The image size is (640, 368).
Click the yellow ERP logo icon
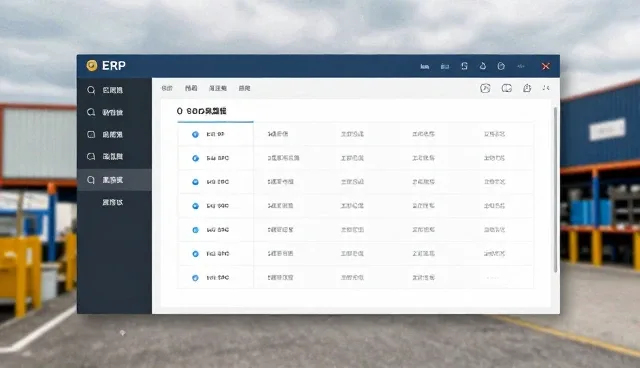[x=92, y=65]
